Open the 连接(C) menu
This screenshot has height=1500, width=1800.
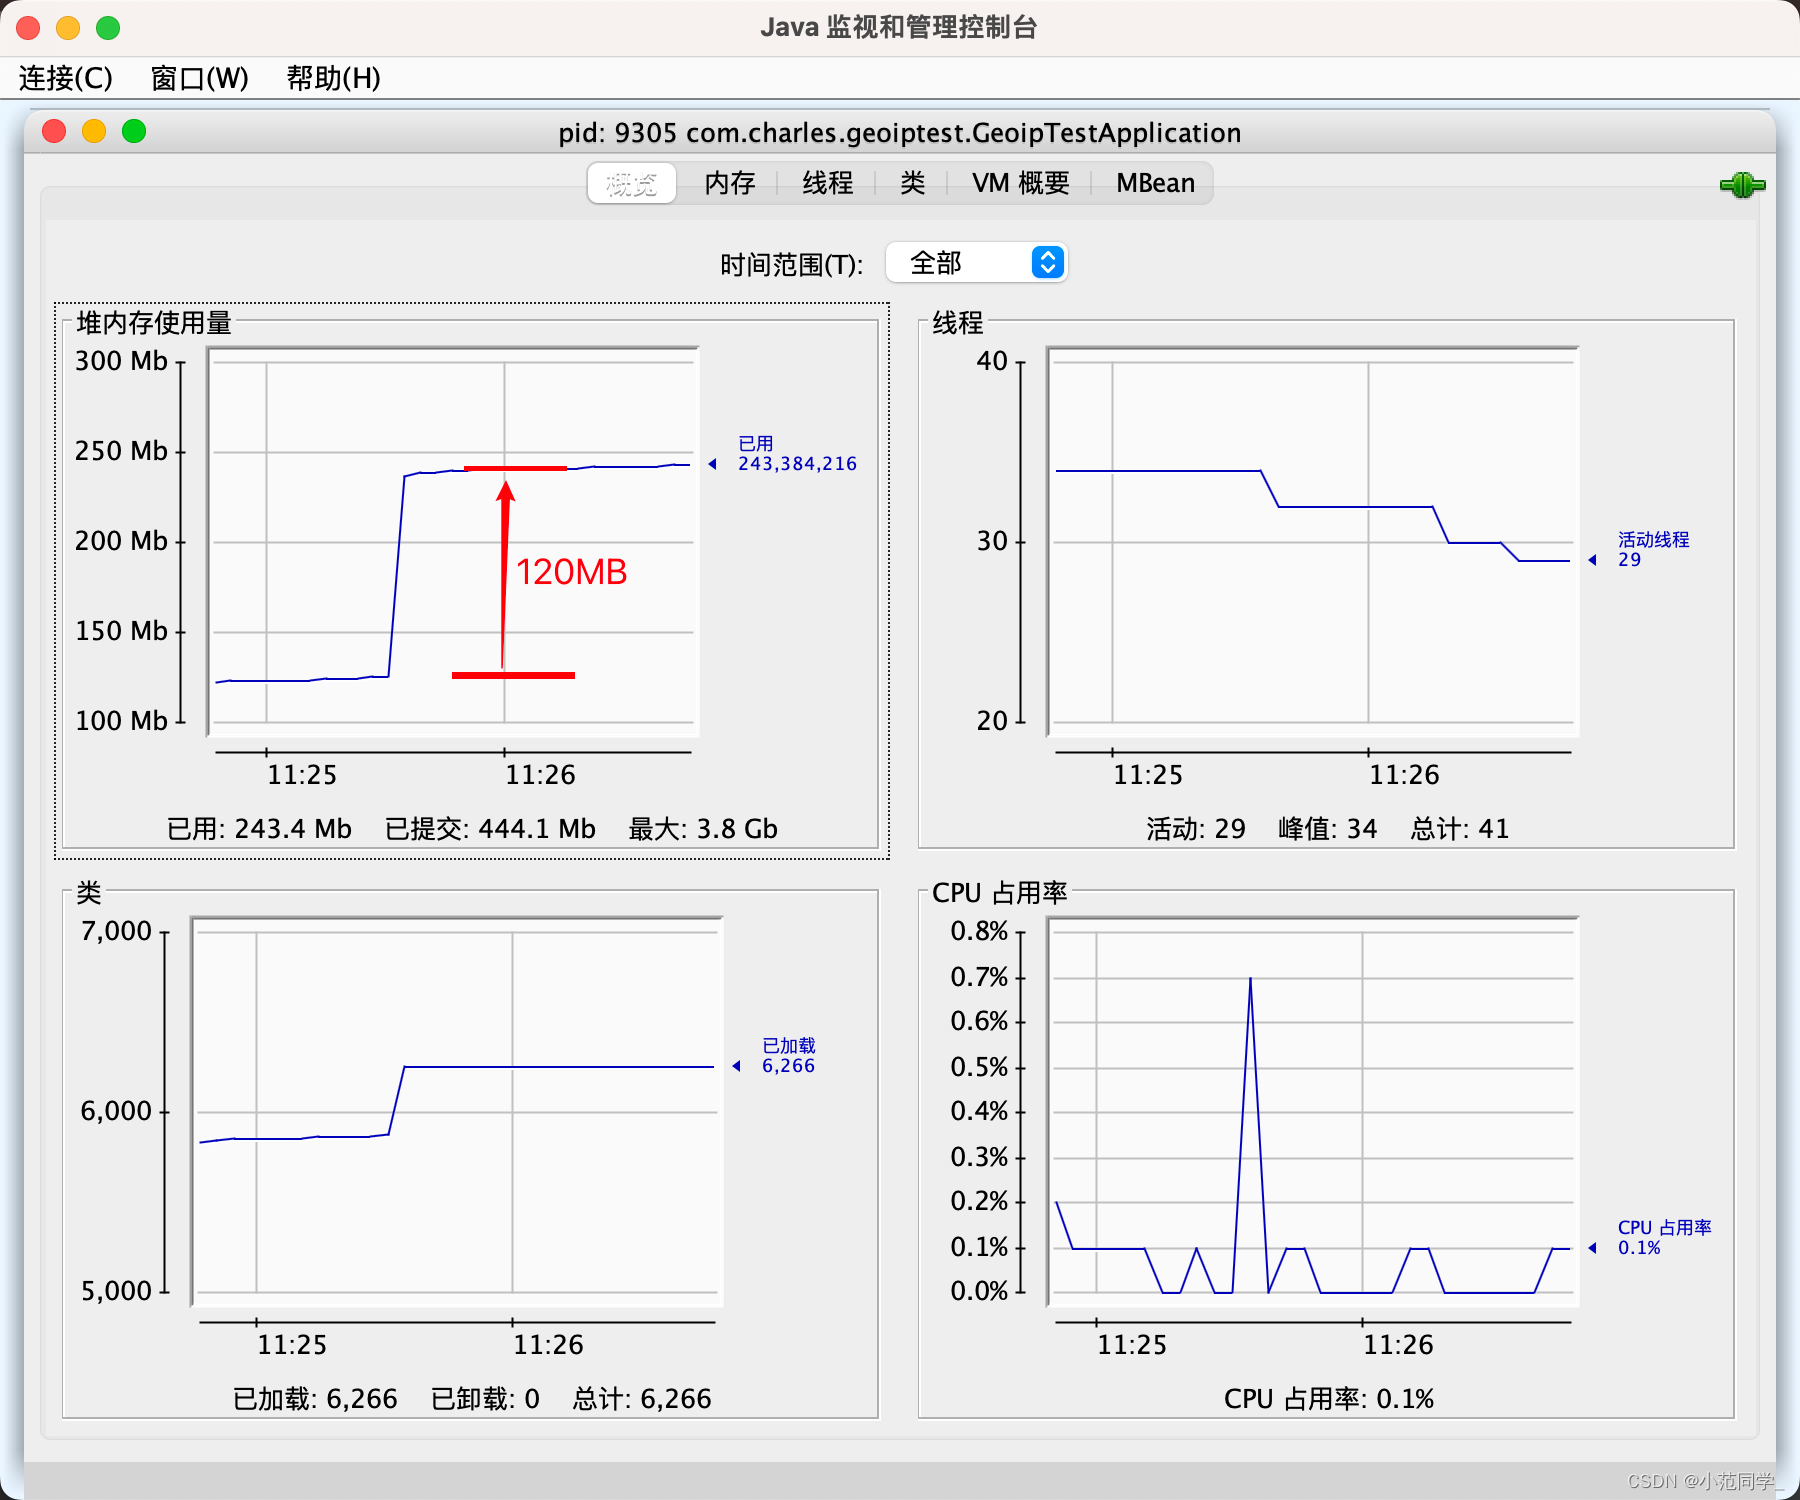pos(64,78)
